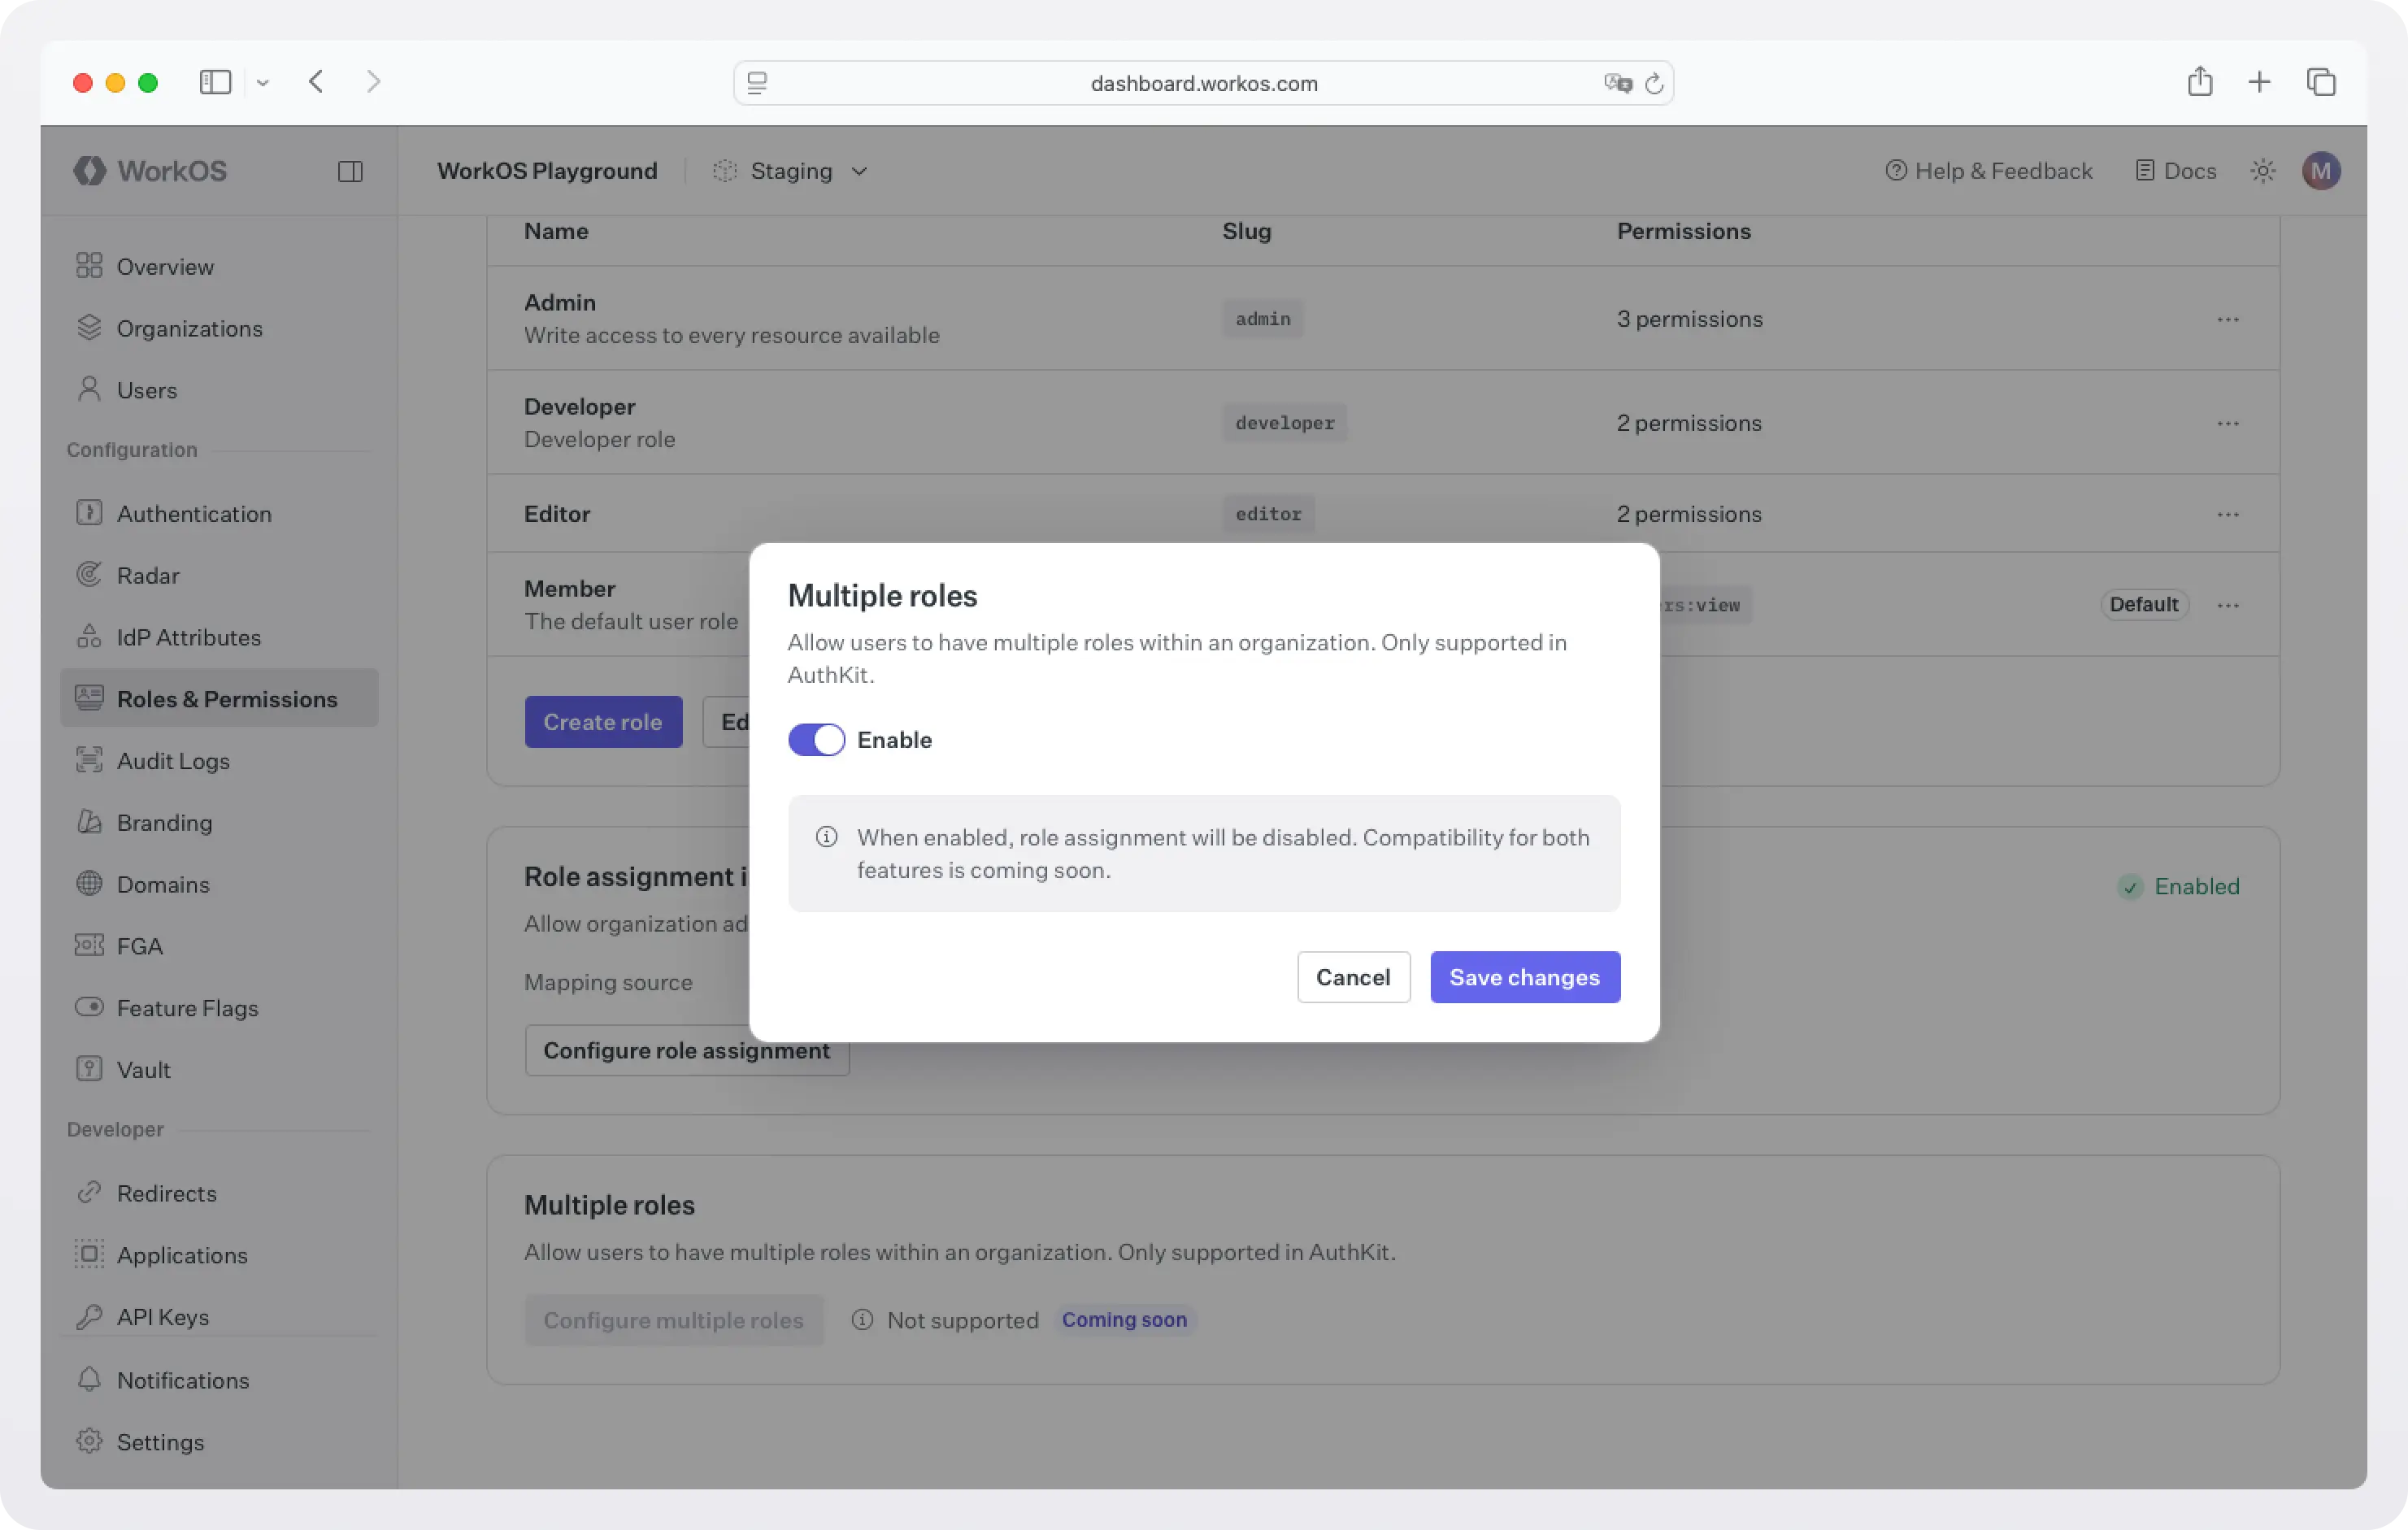This screenshot has width=2408, height=1530.
Task: Open the Docs link
Action: click(x=2176, y=171)
